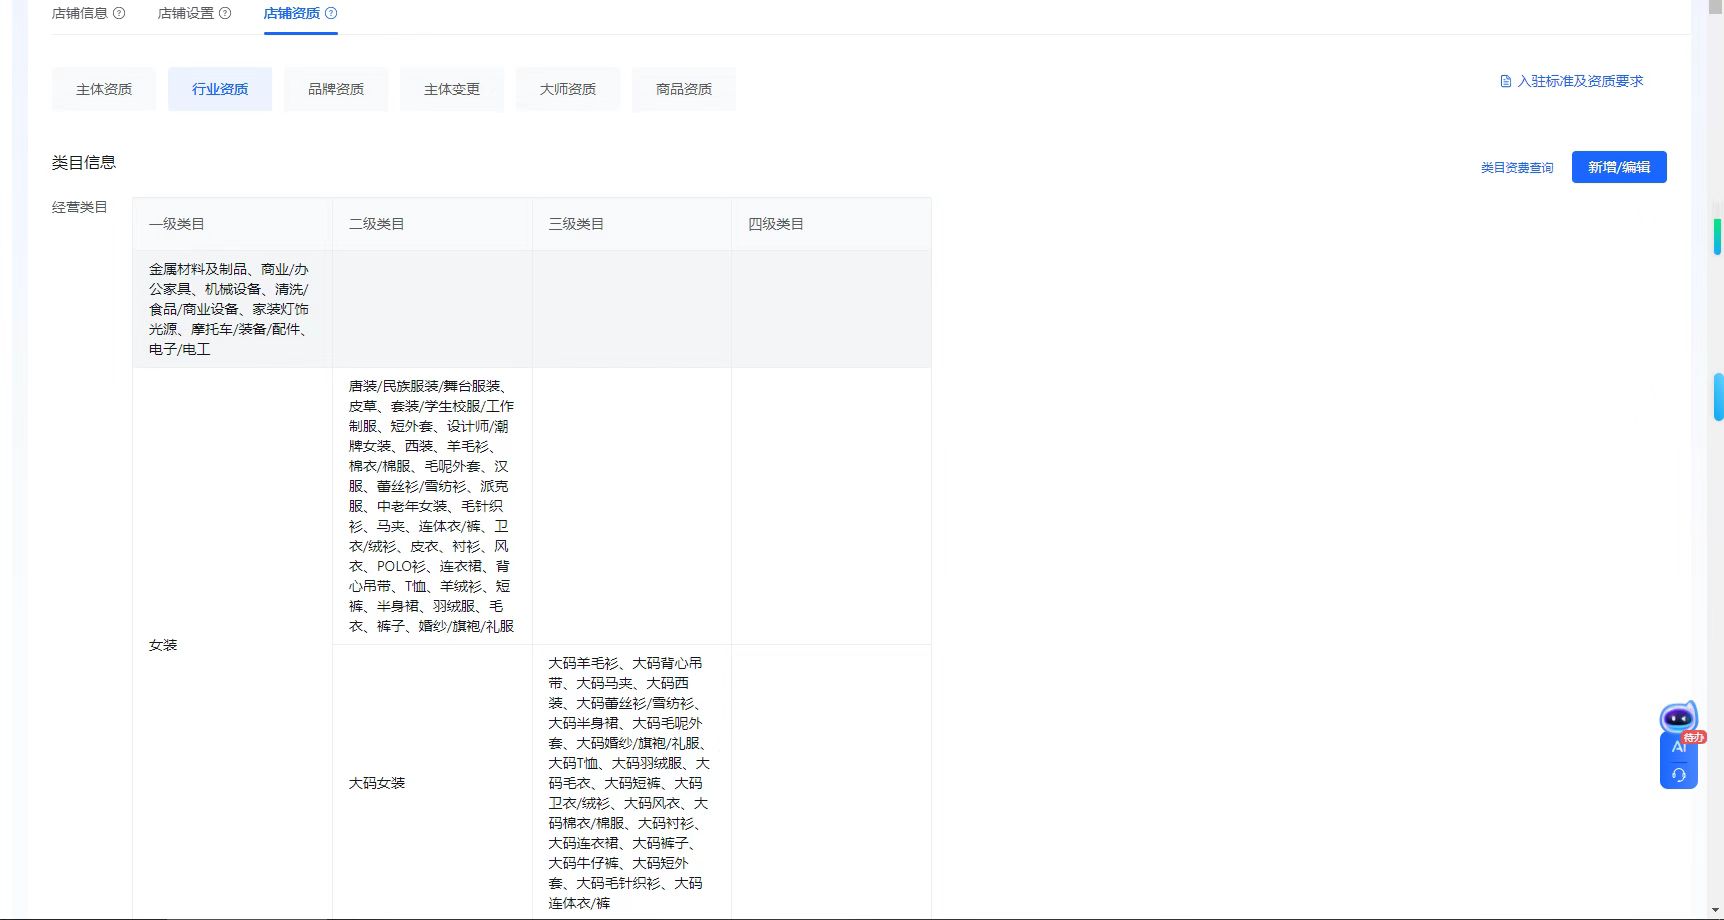The image size is (1724, 920).
Task: Click the document icon before 入驻标准及资质要求
Action: [1506, 82]
